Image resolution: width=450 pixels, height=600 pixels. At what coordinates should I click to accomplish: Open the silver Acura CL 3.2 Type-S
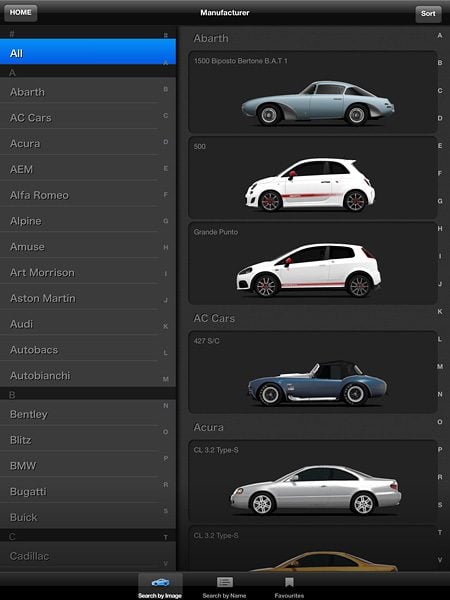[313, 481]
